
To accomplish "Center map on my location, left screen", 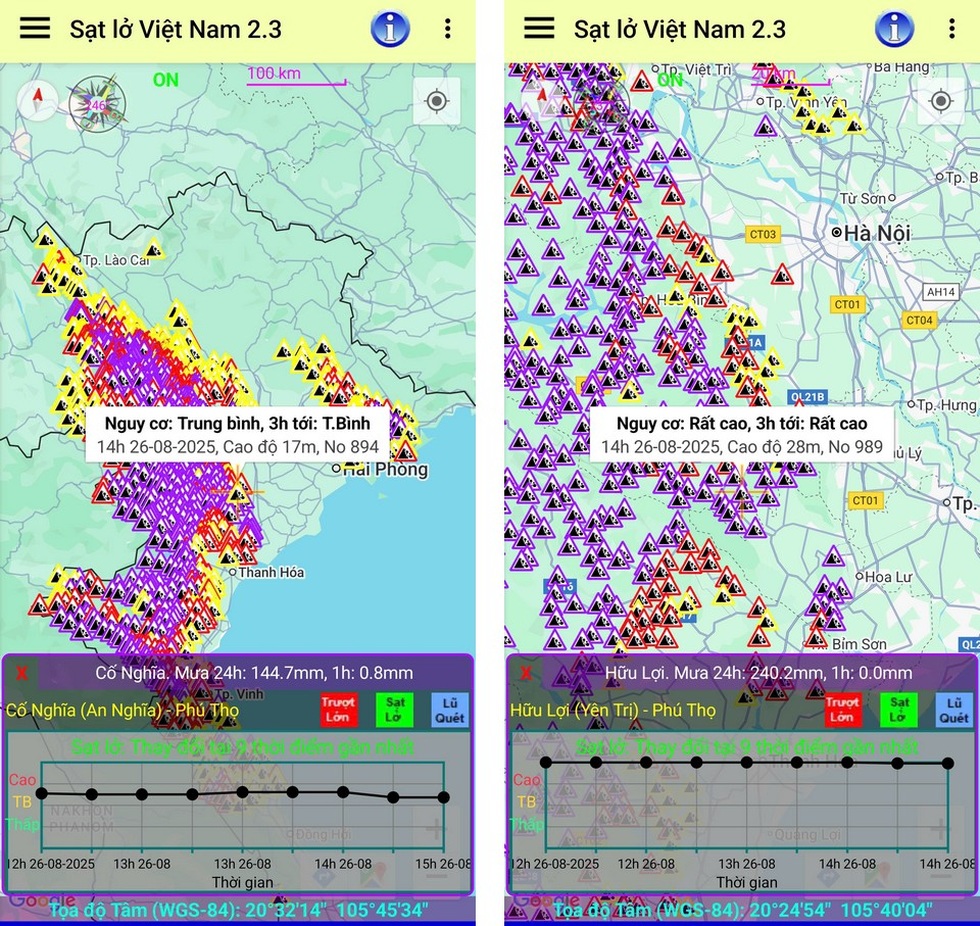I will click(x=436, y=101).
